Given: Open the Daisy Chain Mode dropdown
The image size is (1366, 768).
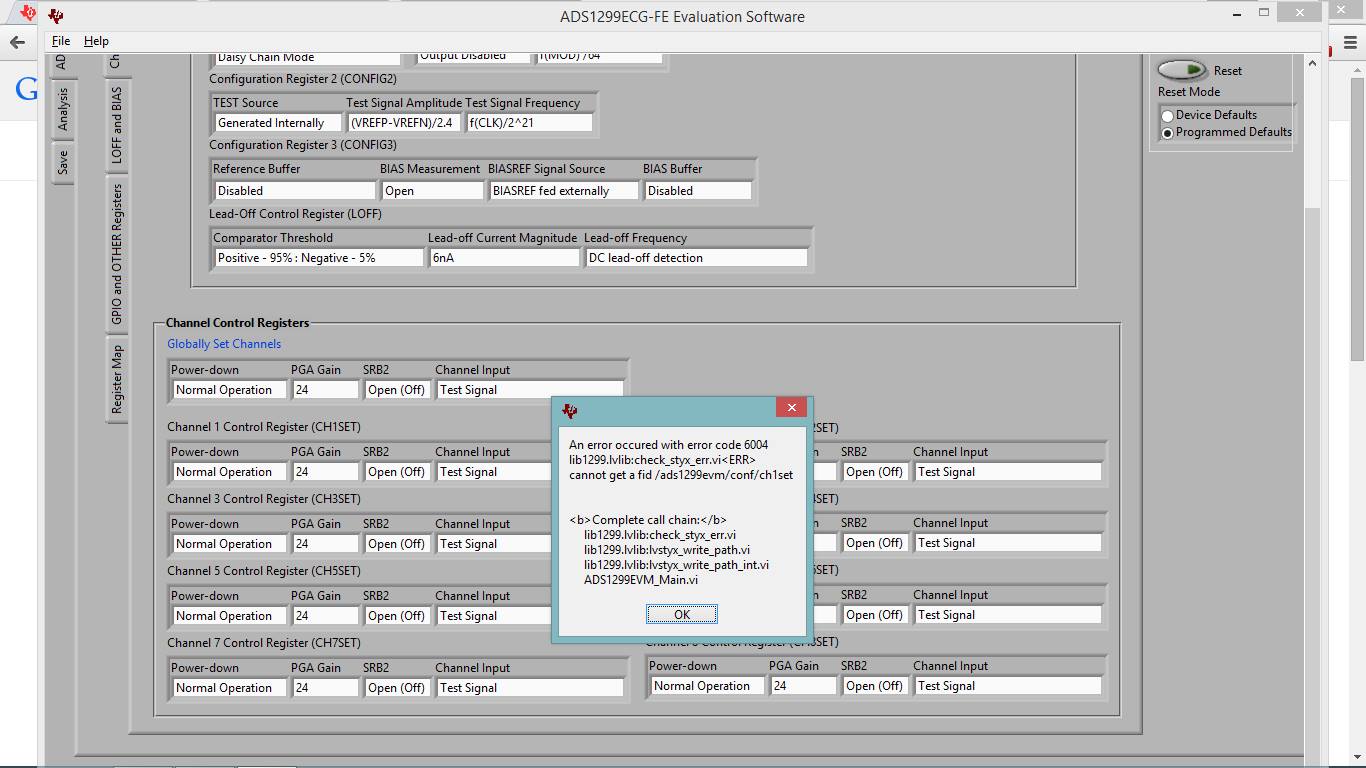Looking at the screenshot, I should [307, 57].
